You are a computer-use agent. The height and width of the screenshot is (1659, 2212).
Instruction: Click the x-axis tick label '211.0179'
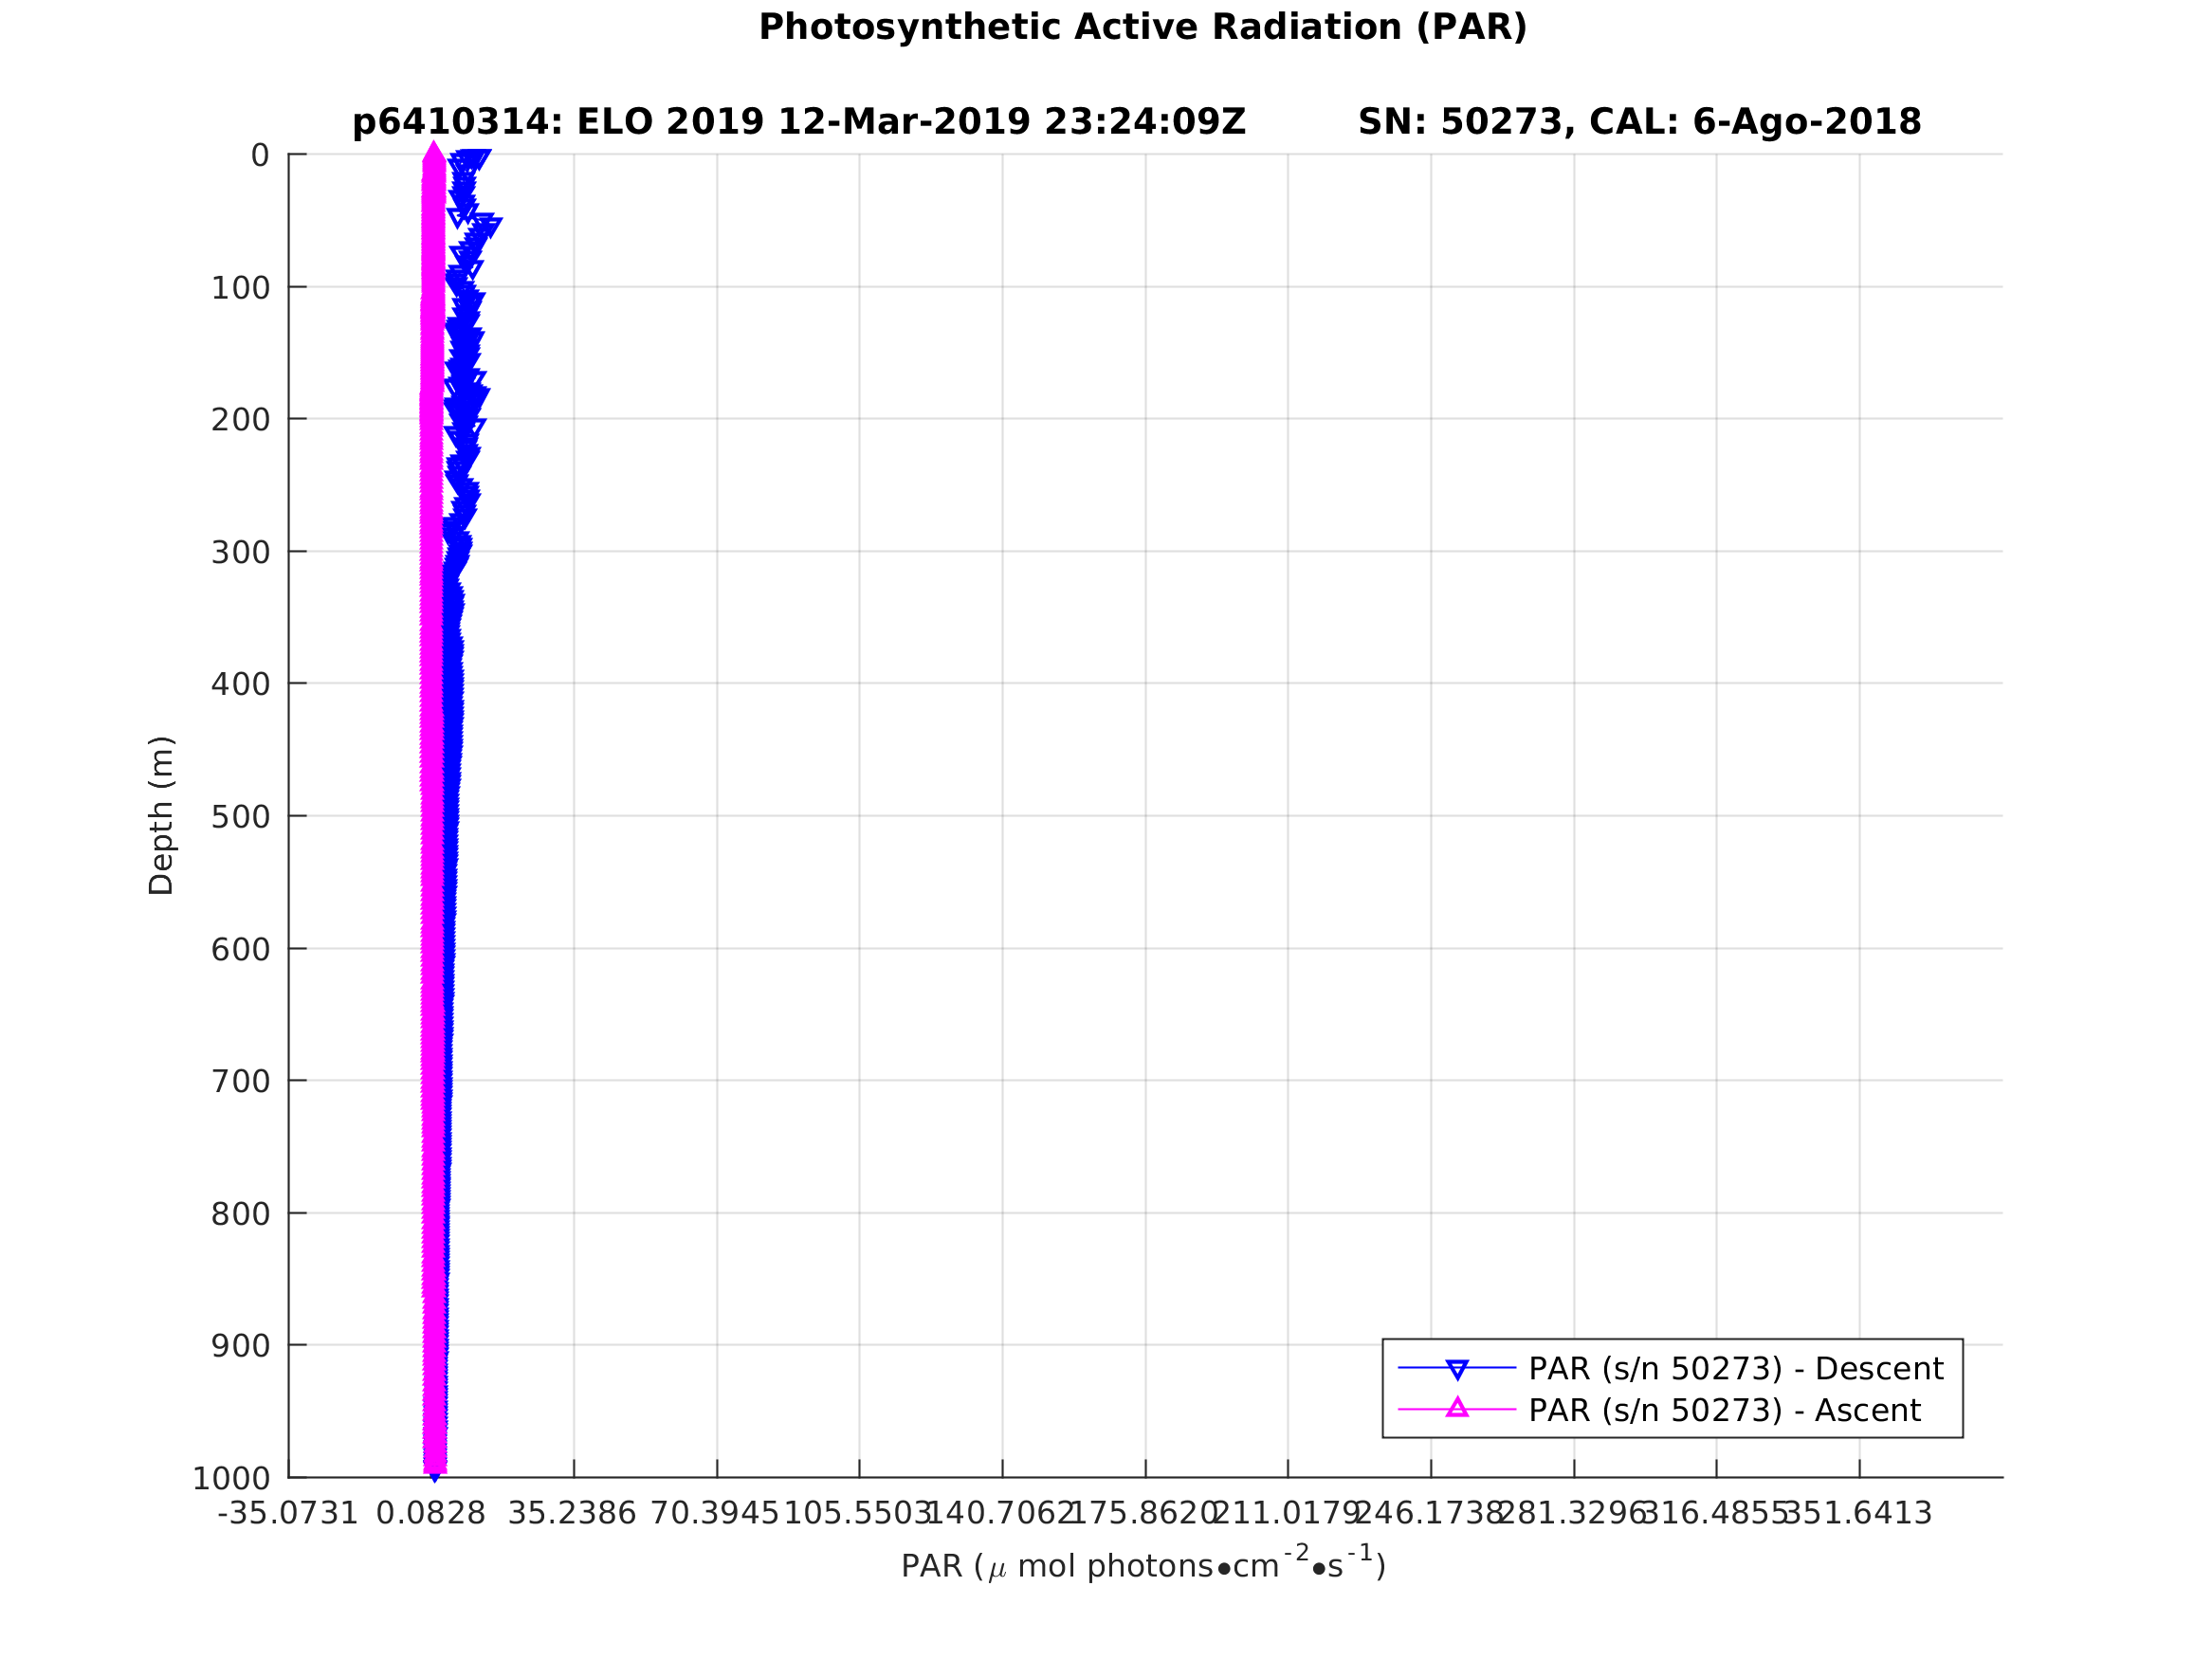1287,1514
